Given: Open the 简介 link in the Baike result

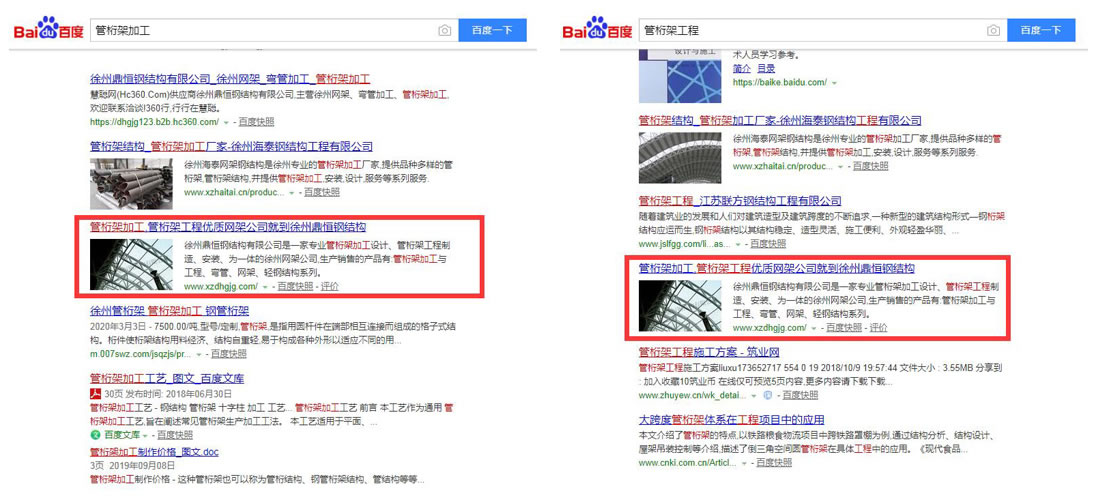Looking at the screenshot, I should coord(741,68).
